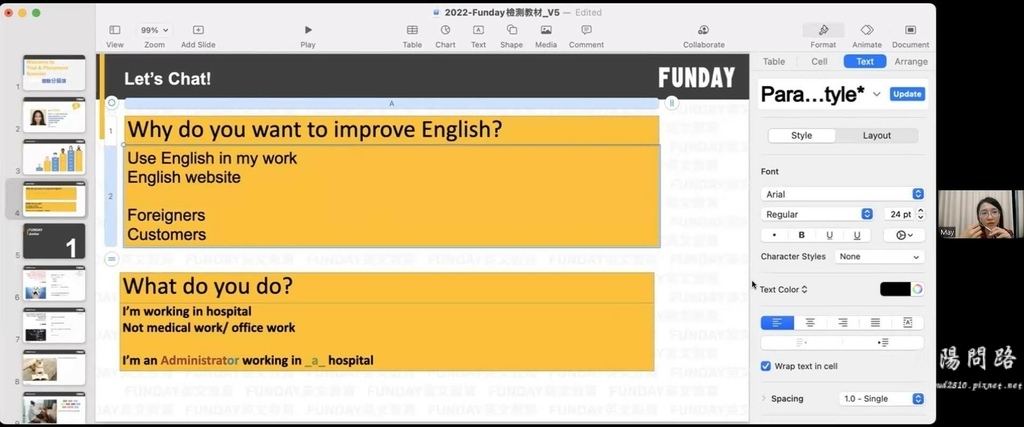This screenshot has width=1024, height=427.
Task: Click 'What do you do?' heading cell
Action: click(387, 287)
